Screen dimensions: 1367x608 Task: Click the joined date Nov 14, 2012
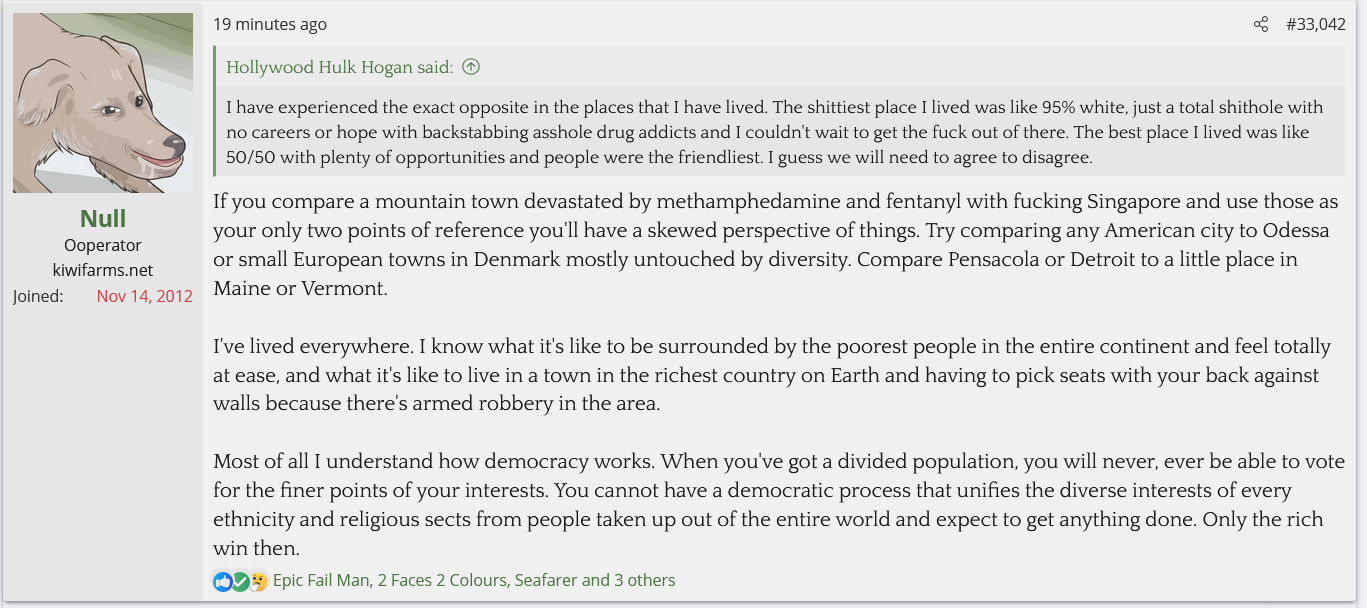144,296
